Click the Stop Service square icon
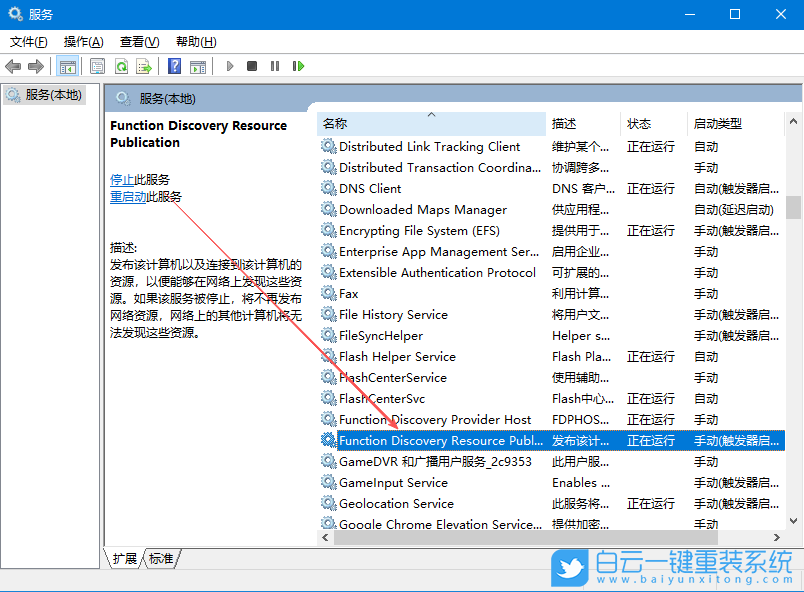 tap(253, 66)
